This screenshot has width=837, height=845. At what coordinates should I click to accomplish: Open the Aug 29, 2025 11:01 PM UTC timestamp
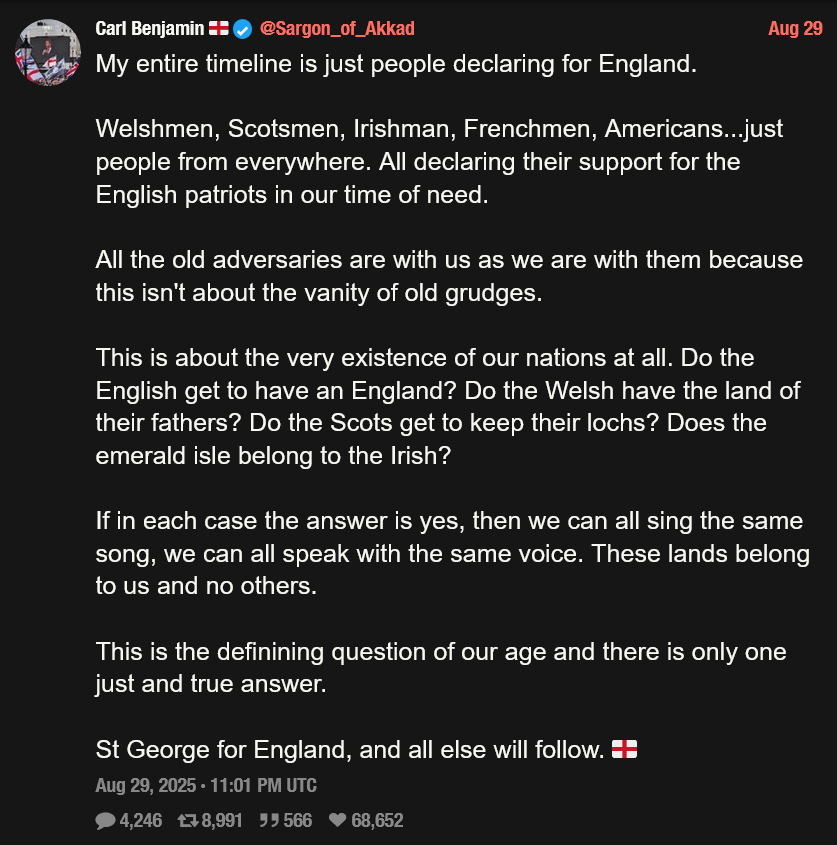point(206,786)
